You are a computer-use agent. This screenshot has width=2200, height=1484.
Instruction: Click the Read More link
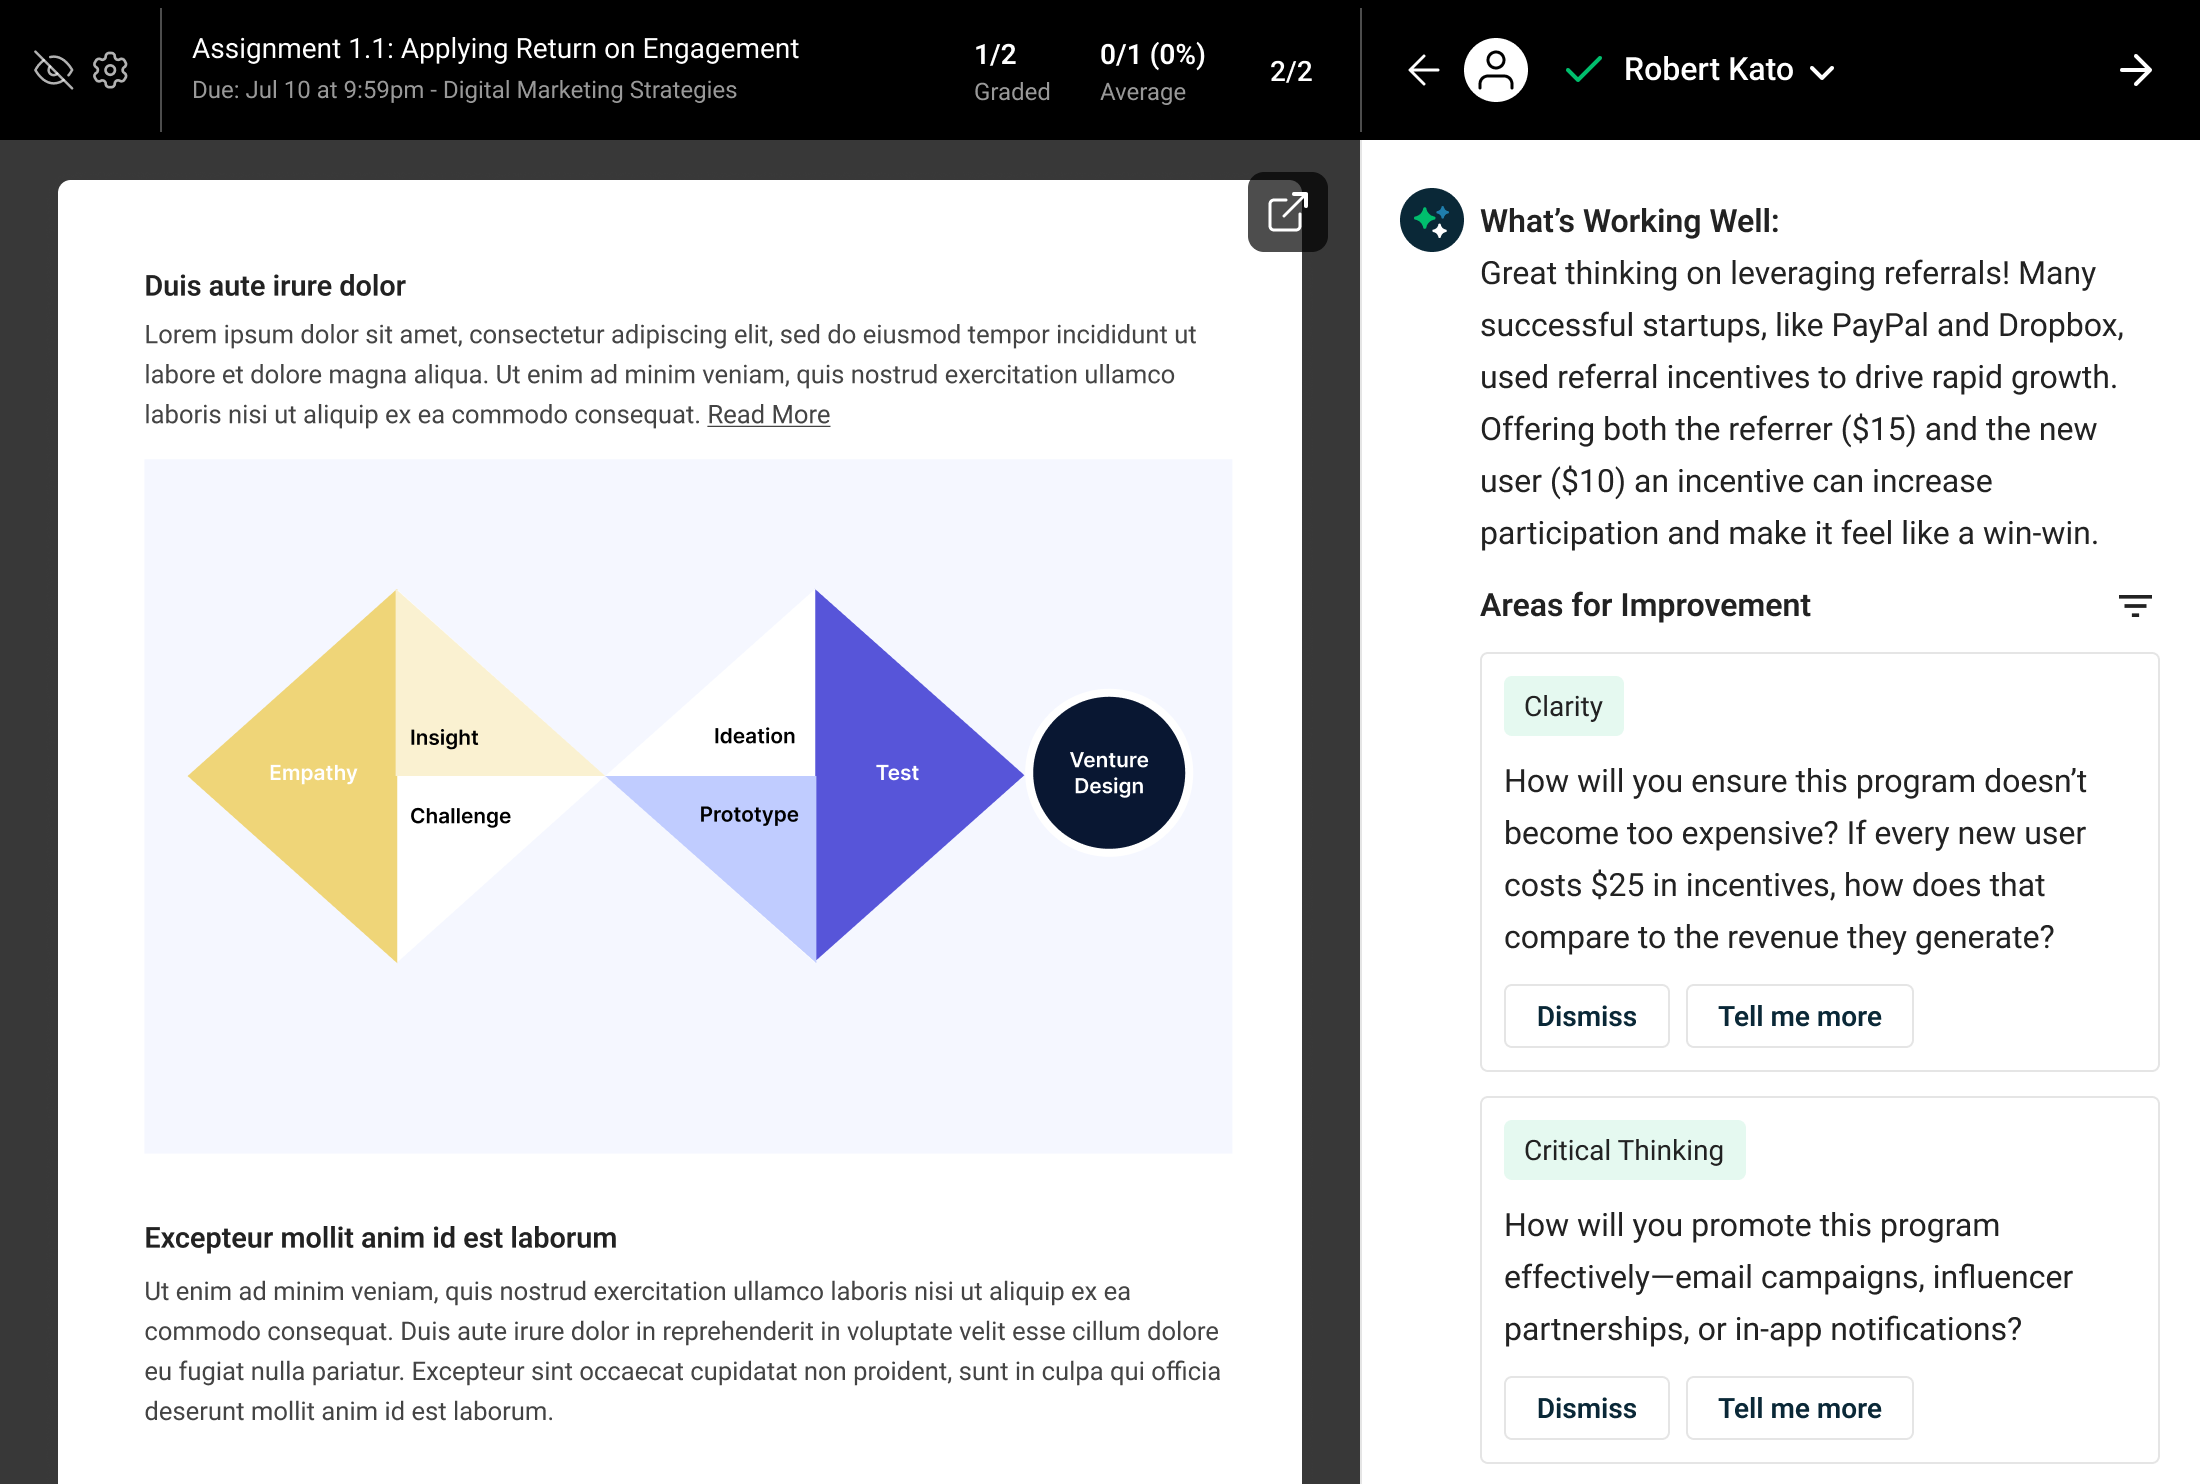(x=768, y=414)
